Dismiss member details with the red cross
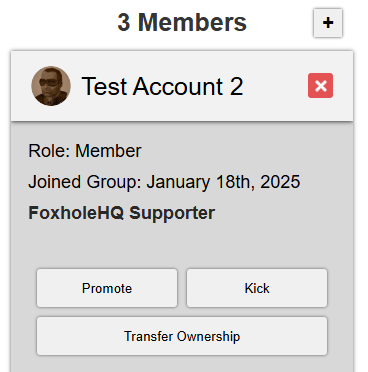This screenshot has height=372, width=368. 320,86
